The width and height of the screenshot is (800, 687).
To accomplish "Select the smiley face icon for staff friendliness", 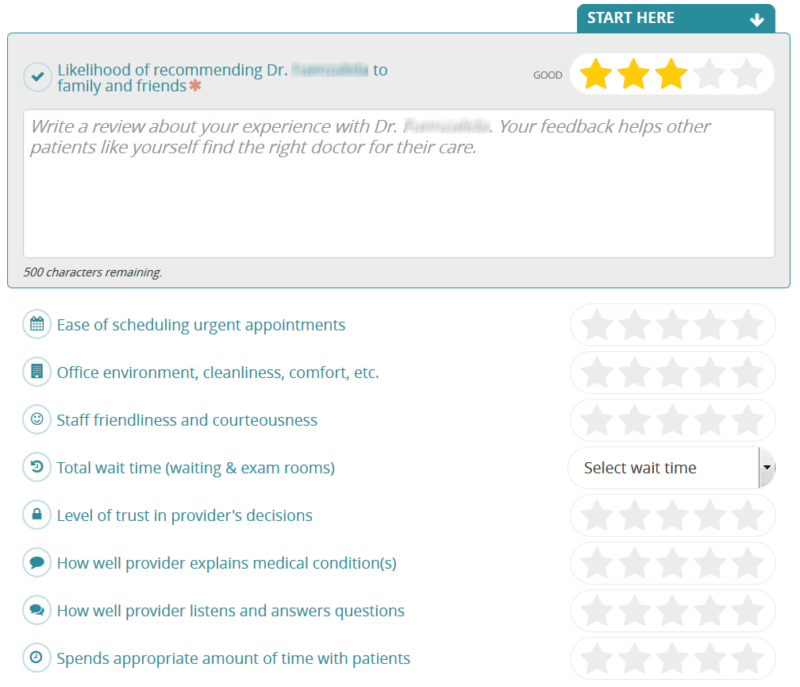I will click(x=36, y=419).
